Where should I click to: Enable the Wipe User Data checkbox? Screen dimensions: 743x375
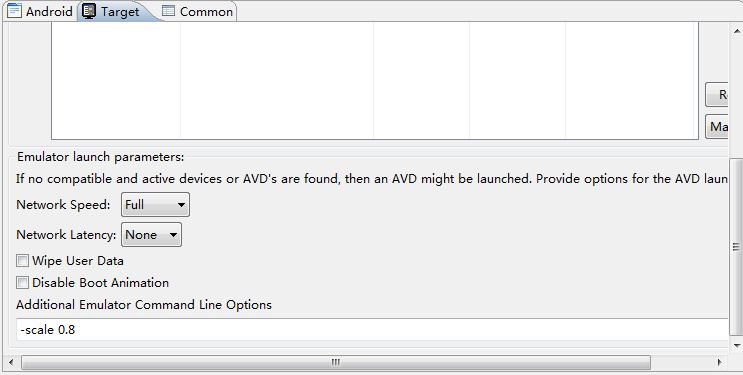[x=22, y=261]
